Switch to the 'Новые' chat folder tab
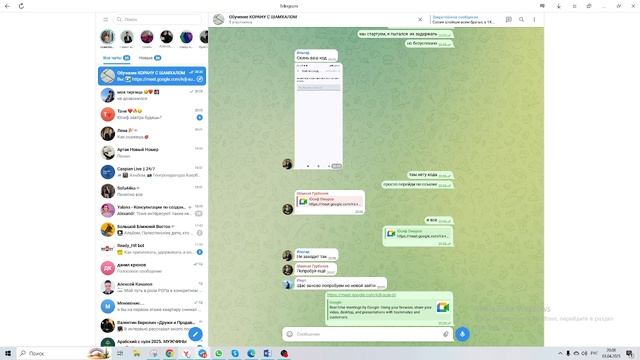Screen dimensions: 640x360 (150, 58)
